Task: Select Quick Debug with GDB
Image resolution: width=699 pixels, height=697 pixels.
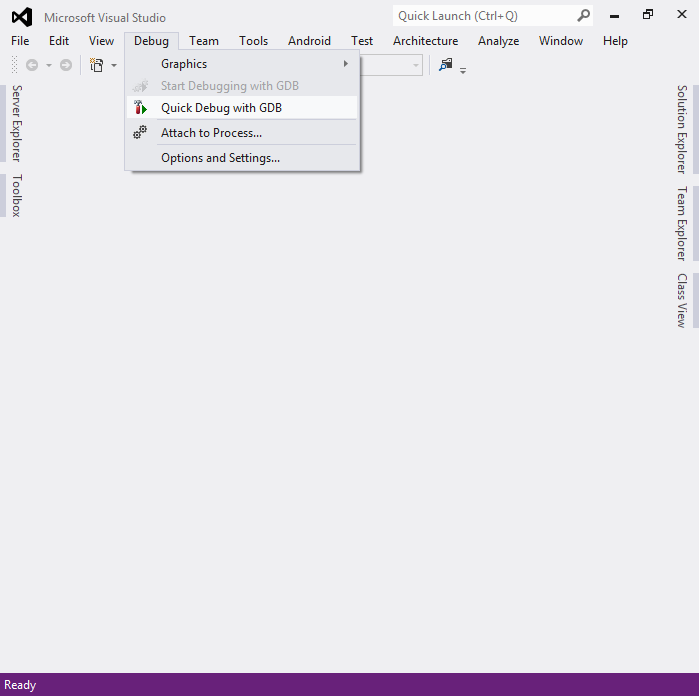Action: (x=242, y=108)
